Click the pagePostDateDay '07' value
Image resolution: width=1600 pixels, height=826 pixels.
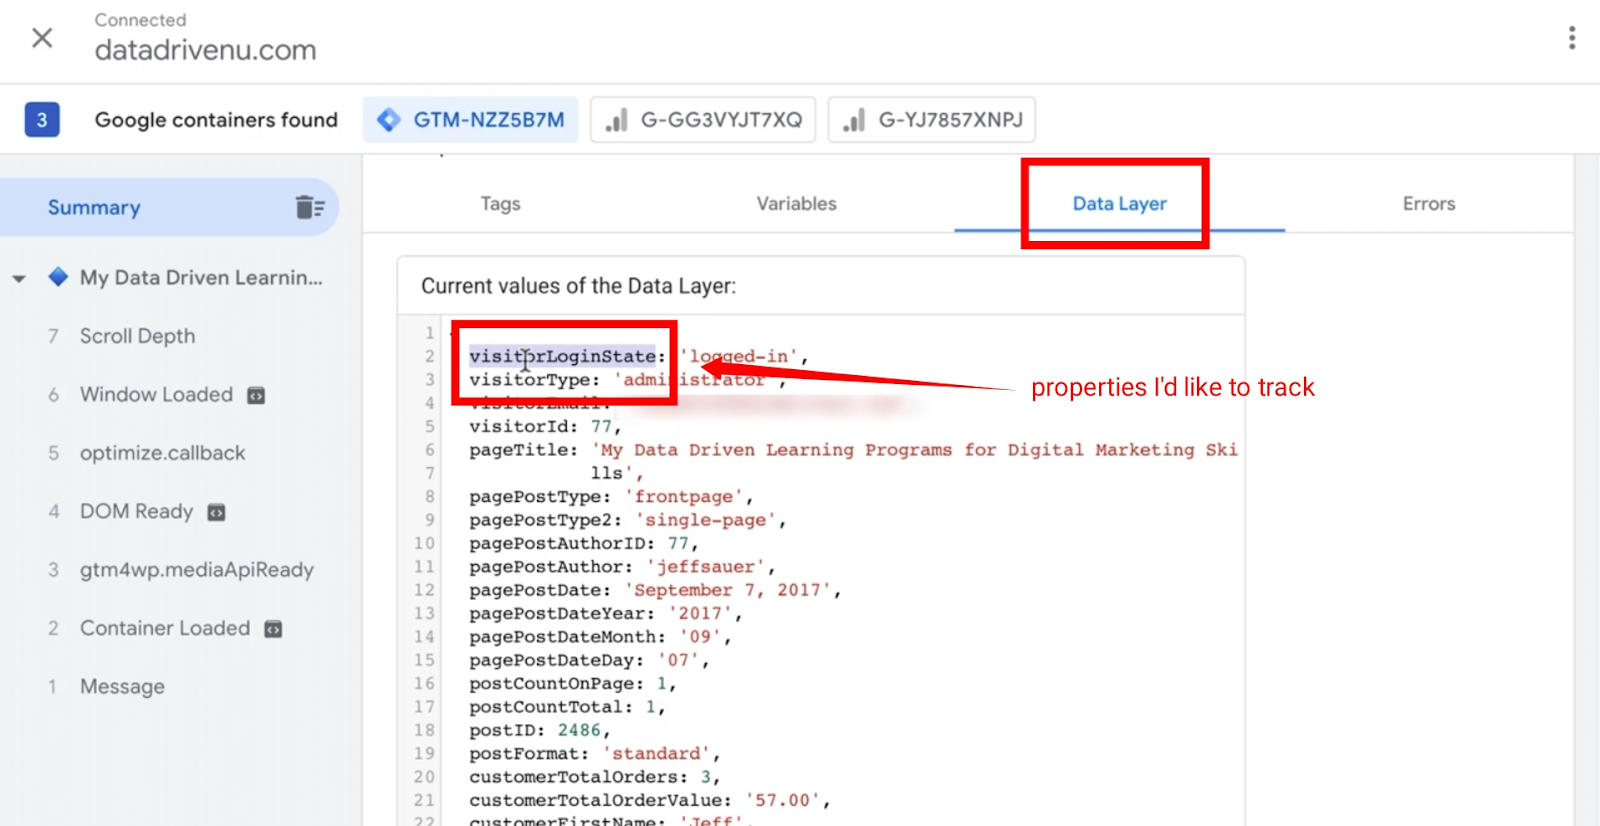(x=678, y=661)
